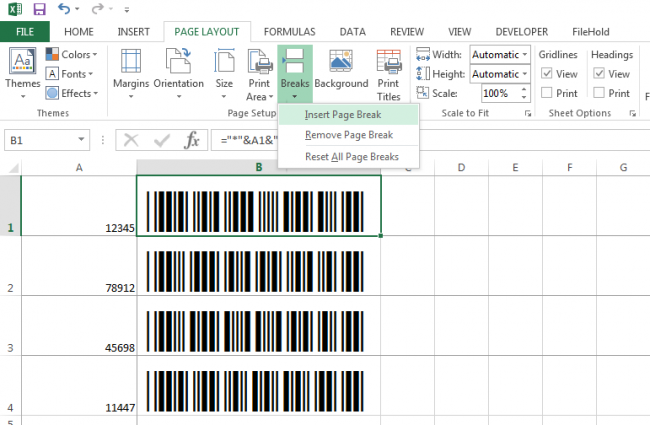Adjust the Scale 100% spinner arrows
This screenshot has width=650, height=425.
[524, 93]
